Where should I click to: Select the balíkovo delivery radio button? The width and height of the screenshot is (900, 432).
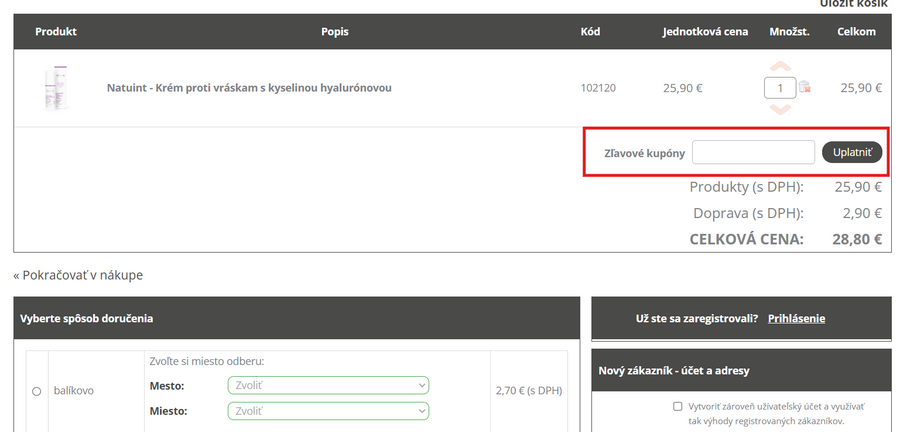coord(37,391)
